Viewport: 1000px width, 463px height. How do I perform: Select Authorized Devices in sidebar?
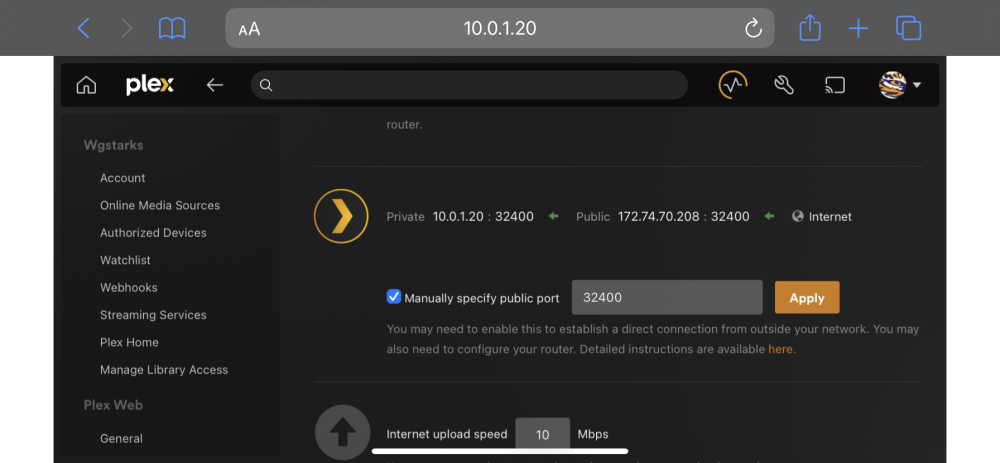[153, 233]
